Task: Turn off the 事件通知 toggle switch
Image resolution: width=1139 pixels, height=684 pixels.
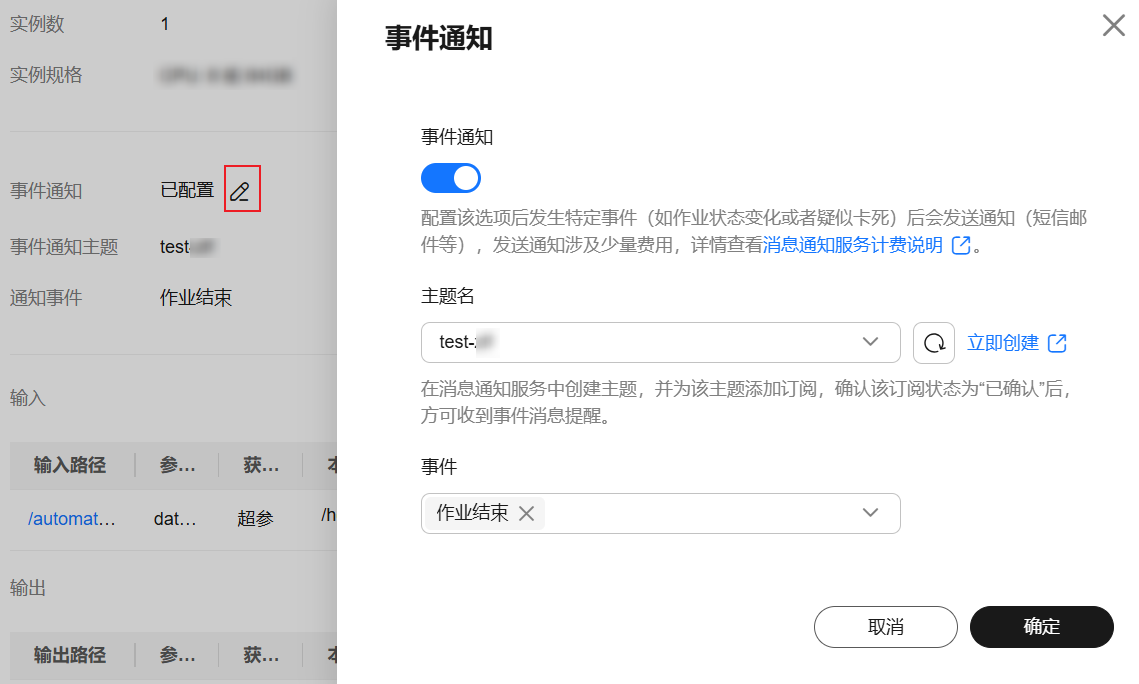Action: (x=450, y=178)
